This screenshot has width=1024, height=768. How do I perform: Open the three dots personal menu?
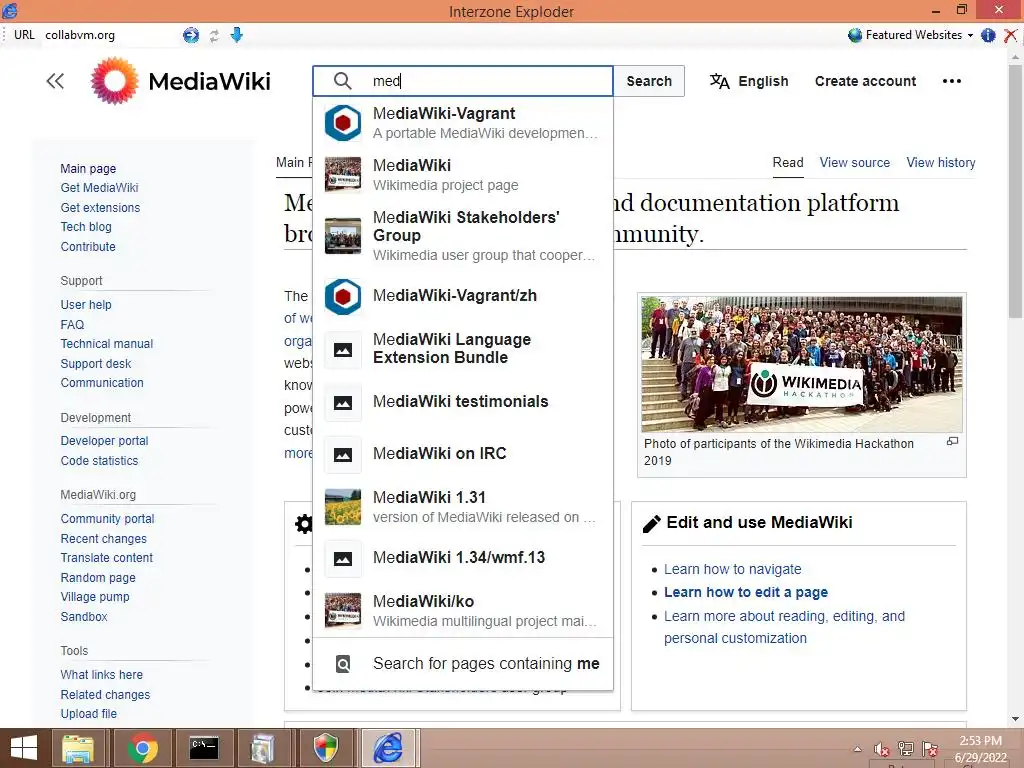[952, 81]
